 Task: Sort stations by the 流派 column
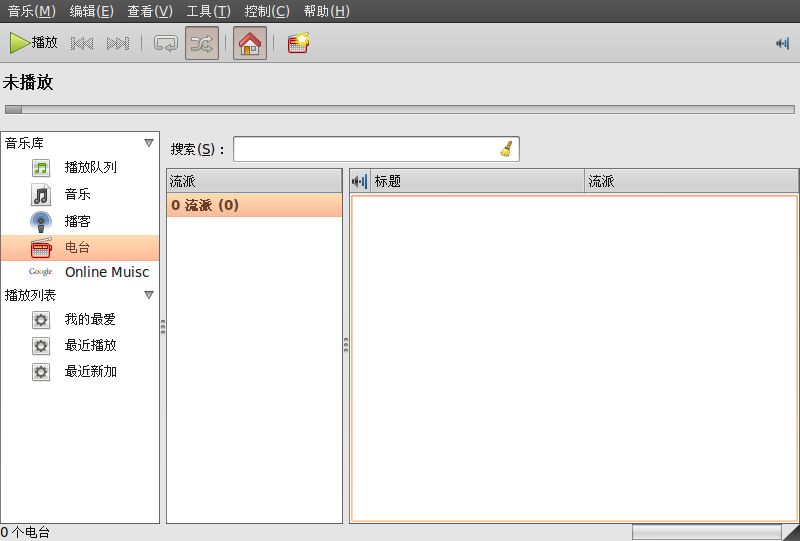click(x=691, y=181)
